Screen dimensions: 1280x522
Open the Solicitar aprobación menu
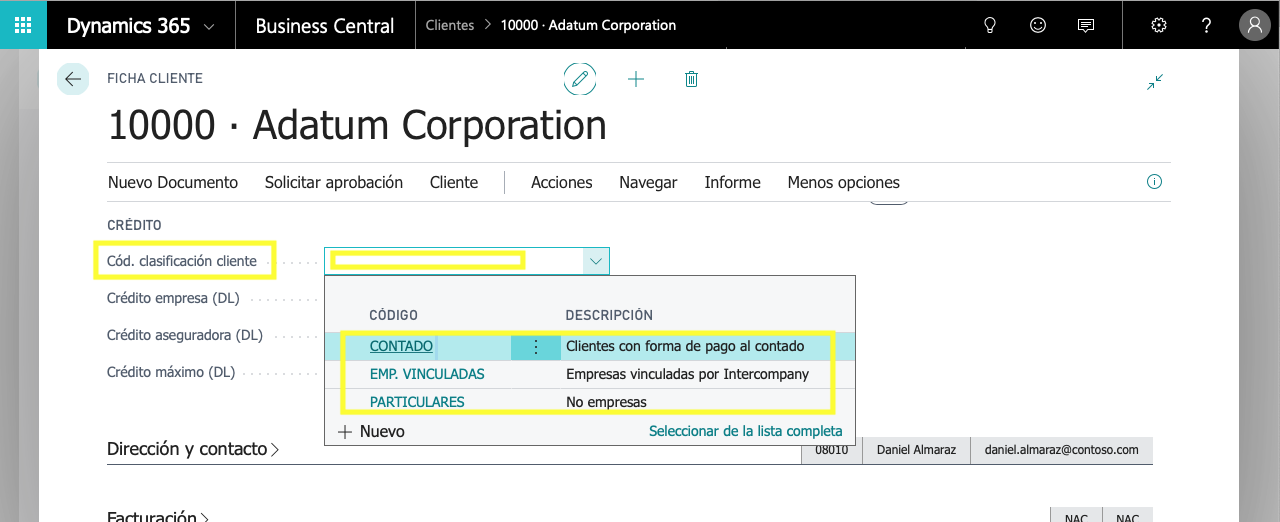point(334,182)
